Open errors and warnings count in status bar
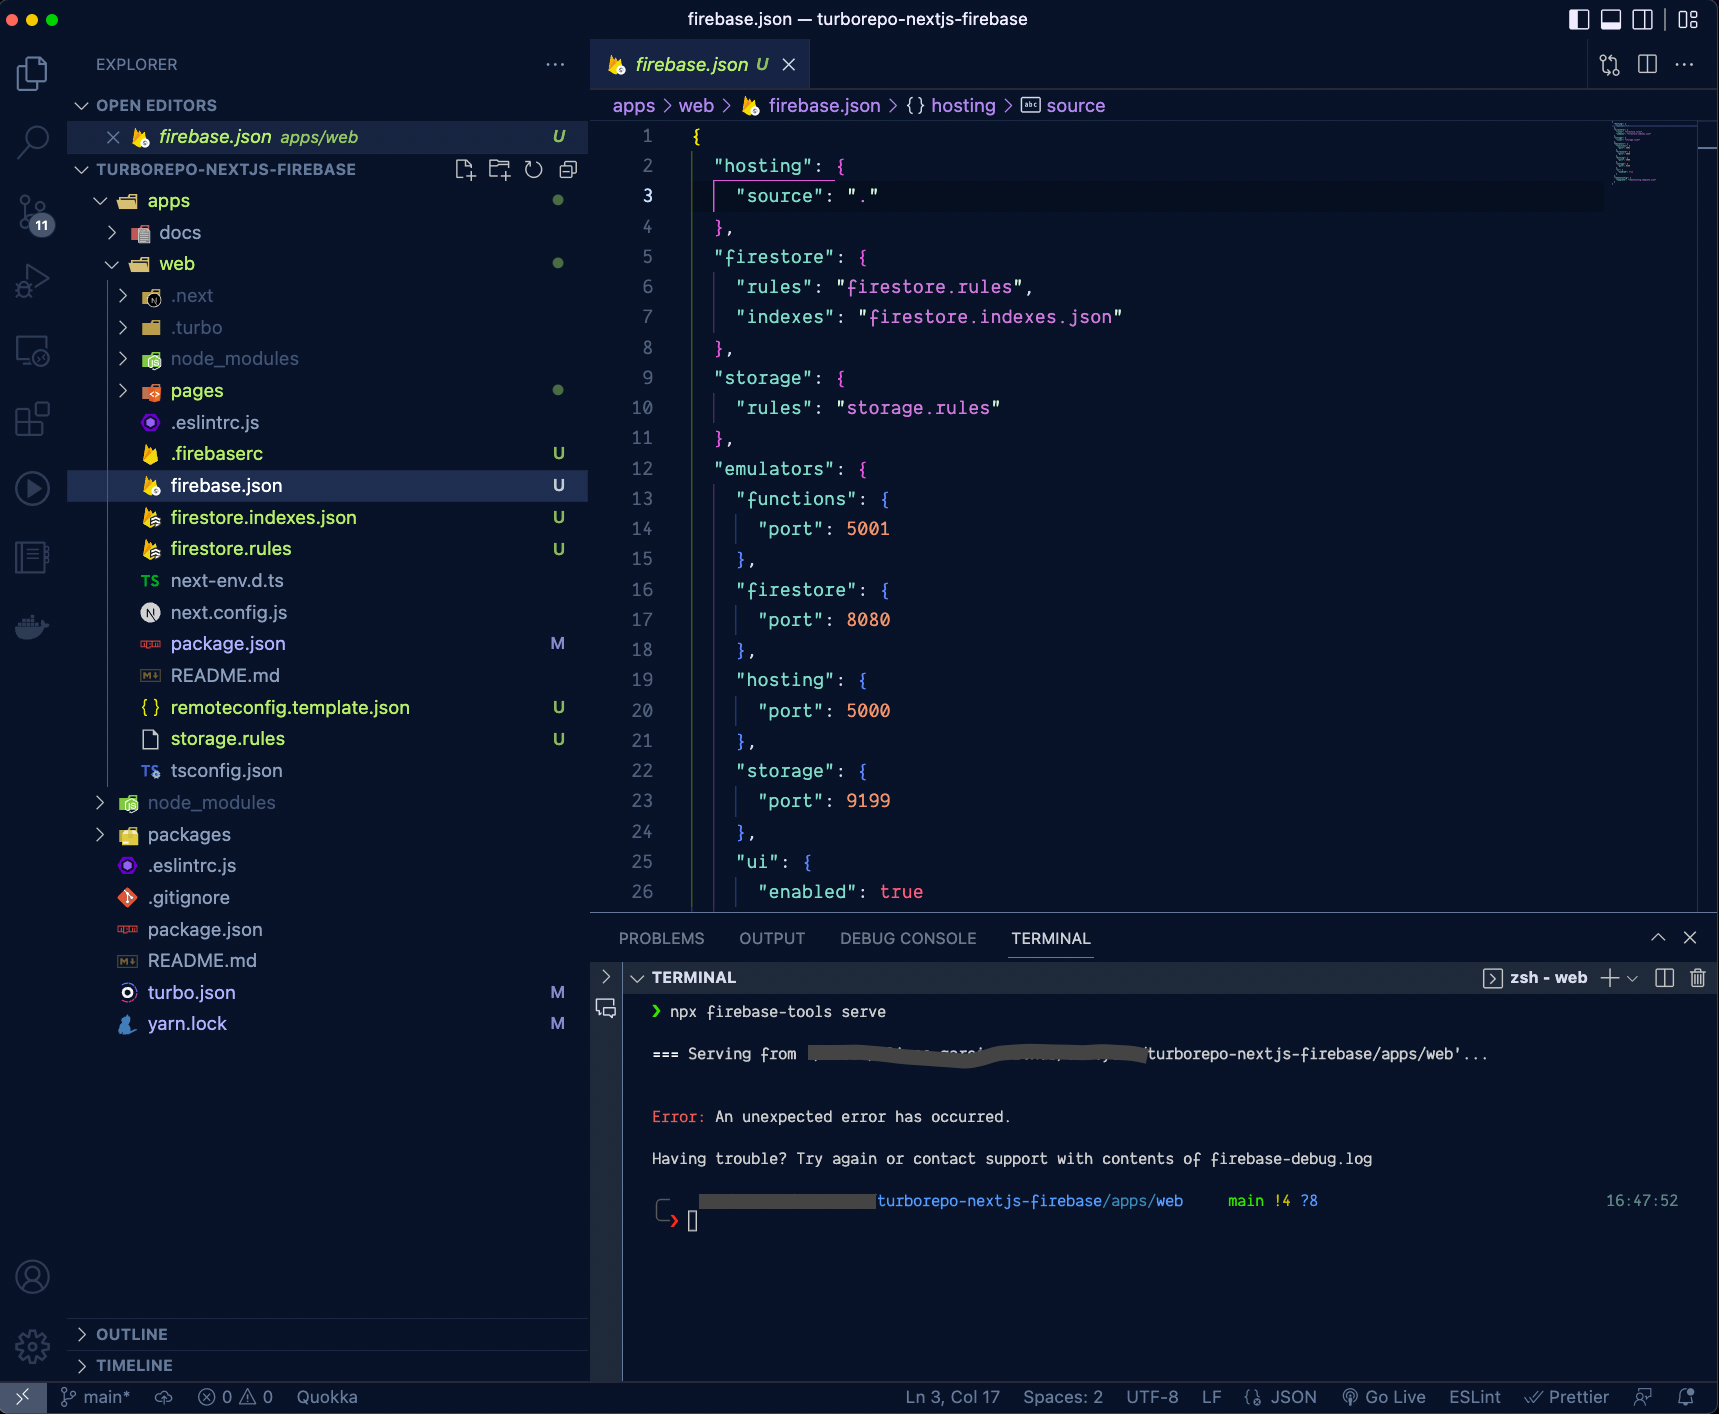 [x=235, y=1397]
